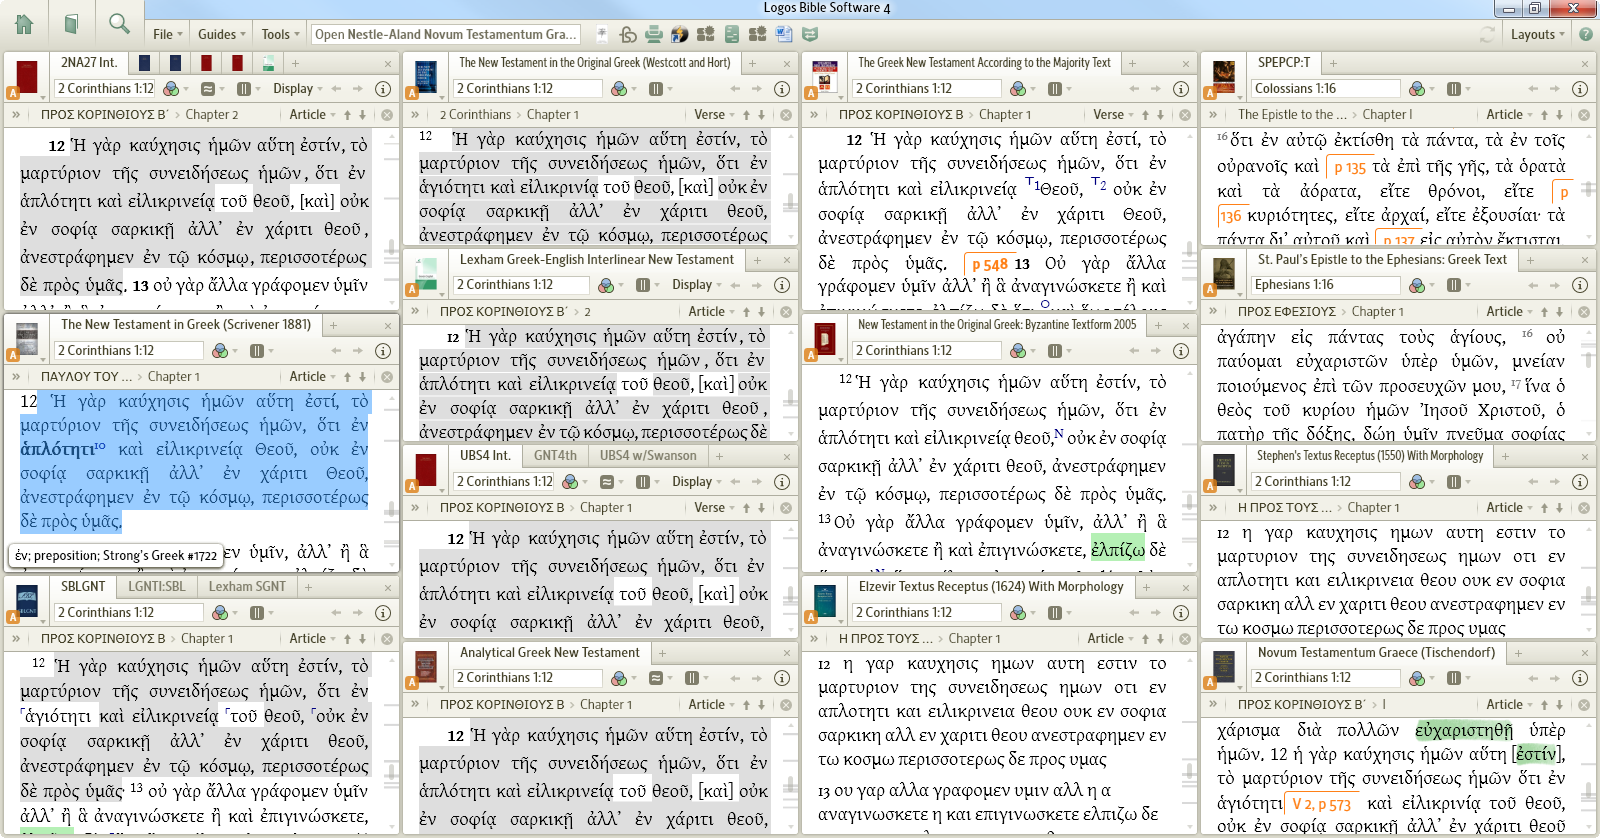Open visual filters in Stephen's Textus Receptus panel
Image resolution: width=1600 pixels, height=838 pixels.
(x=1417, y=481)
